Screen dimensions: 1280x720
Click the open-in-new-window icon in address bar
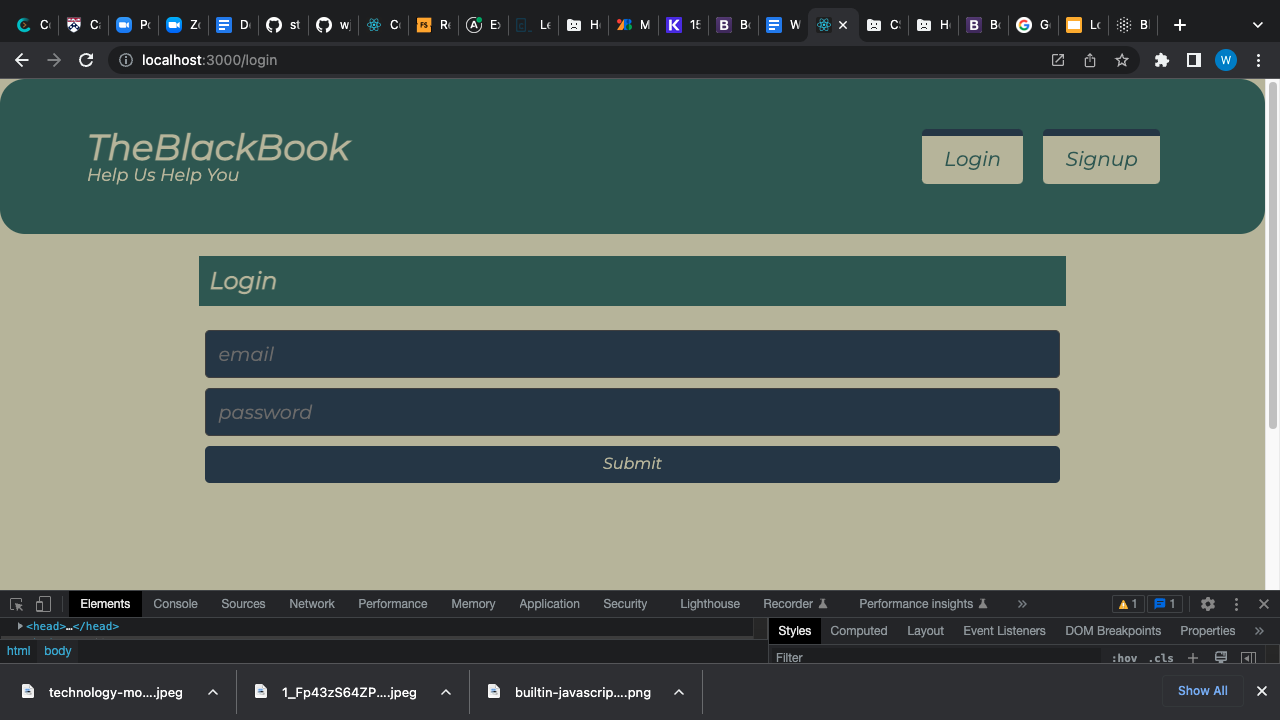click(1058, 60)
